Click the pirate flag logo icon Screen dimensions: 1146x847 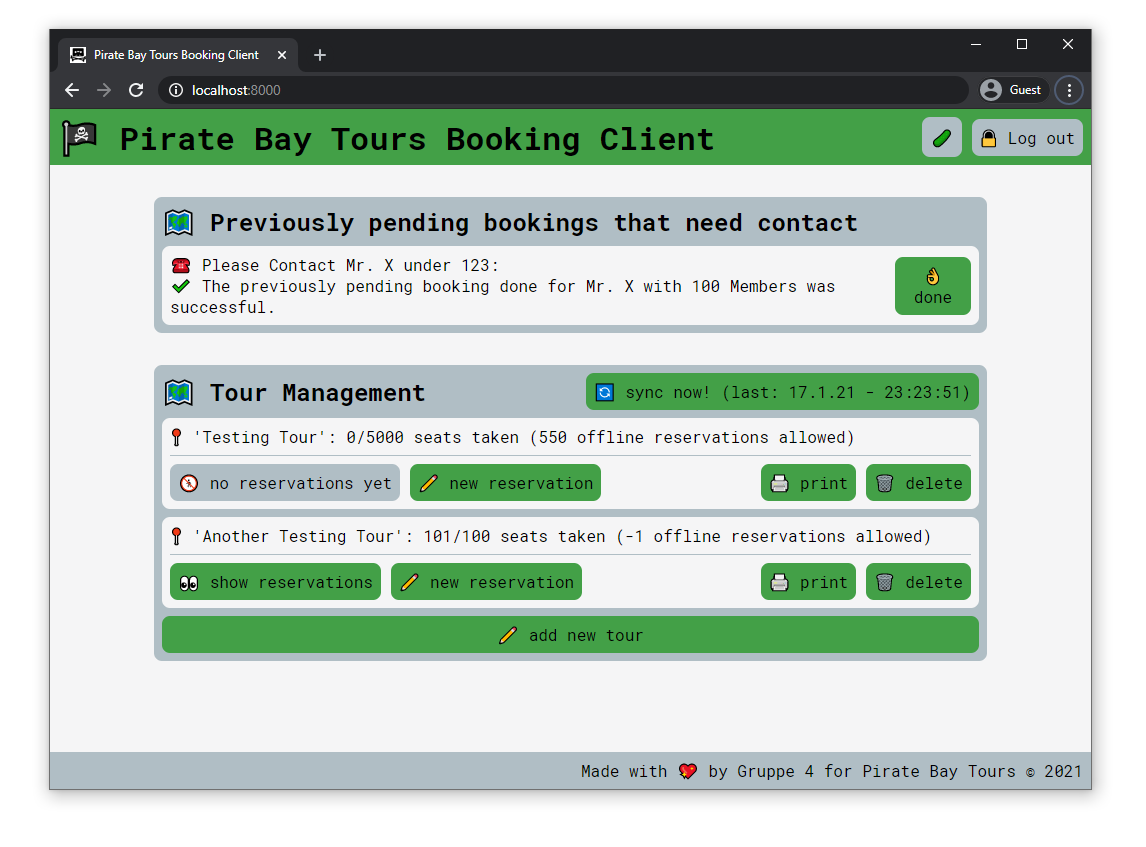tap(80, 137)
